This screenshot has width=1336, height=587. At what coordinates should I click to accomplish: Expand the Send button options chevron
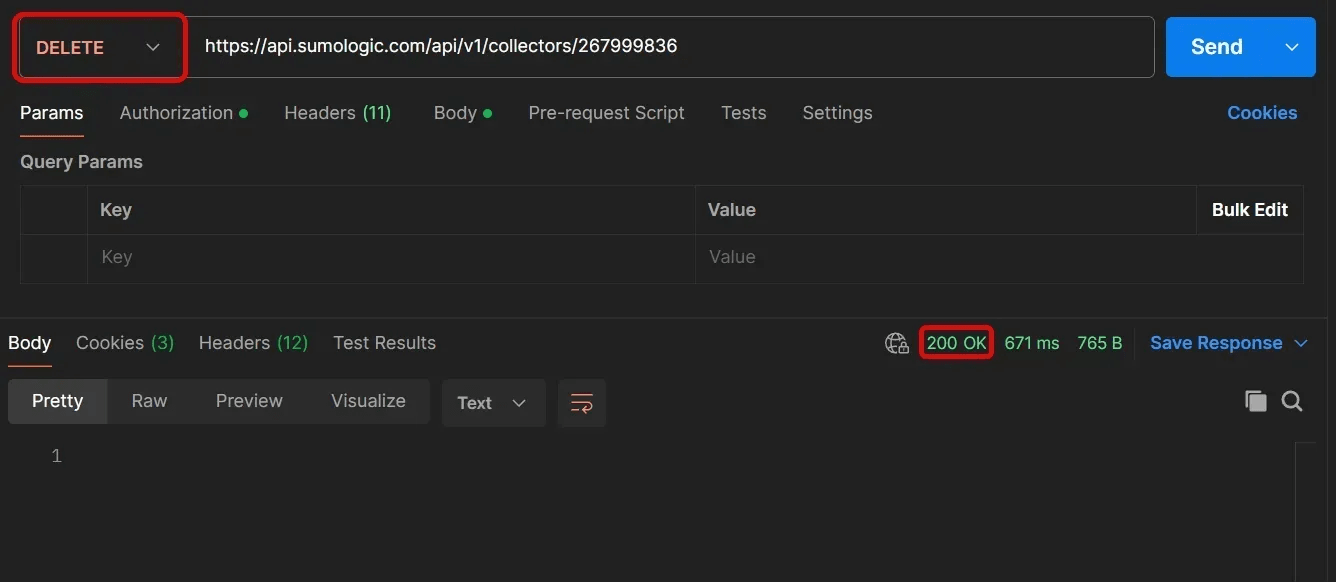pos(1291,46)
